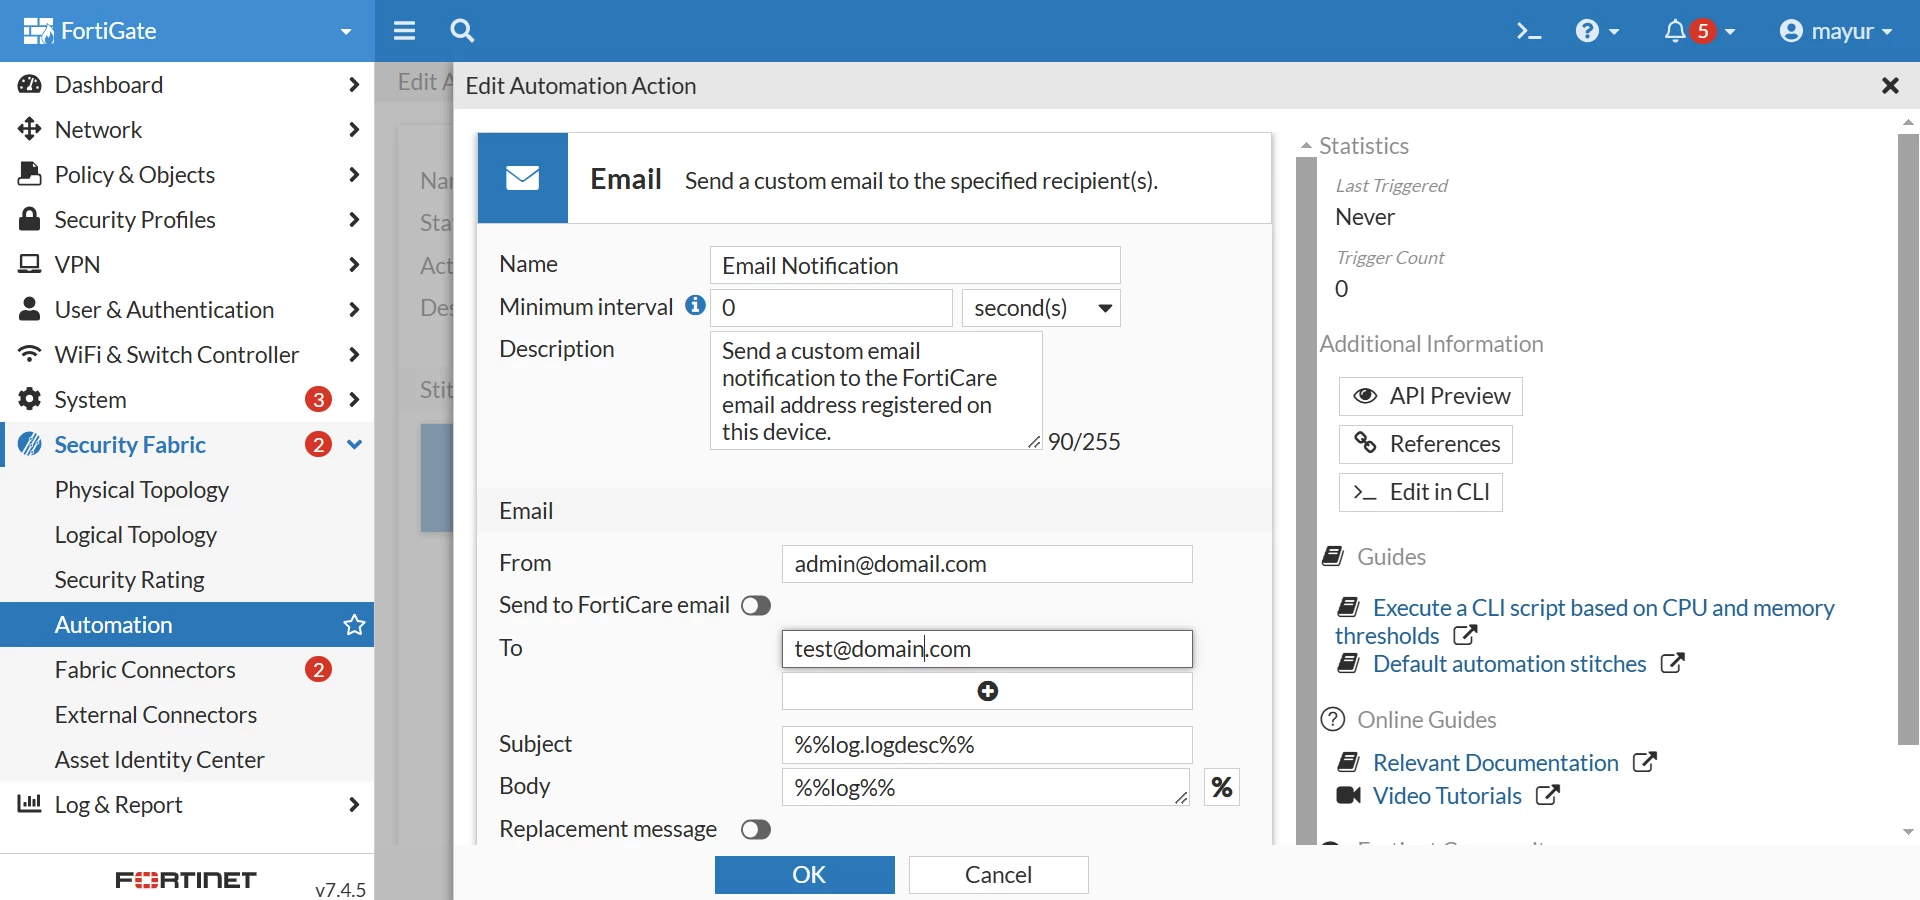Open the second(s) interval unit dropdown

[1041, 308]
